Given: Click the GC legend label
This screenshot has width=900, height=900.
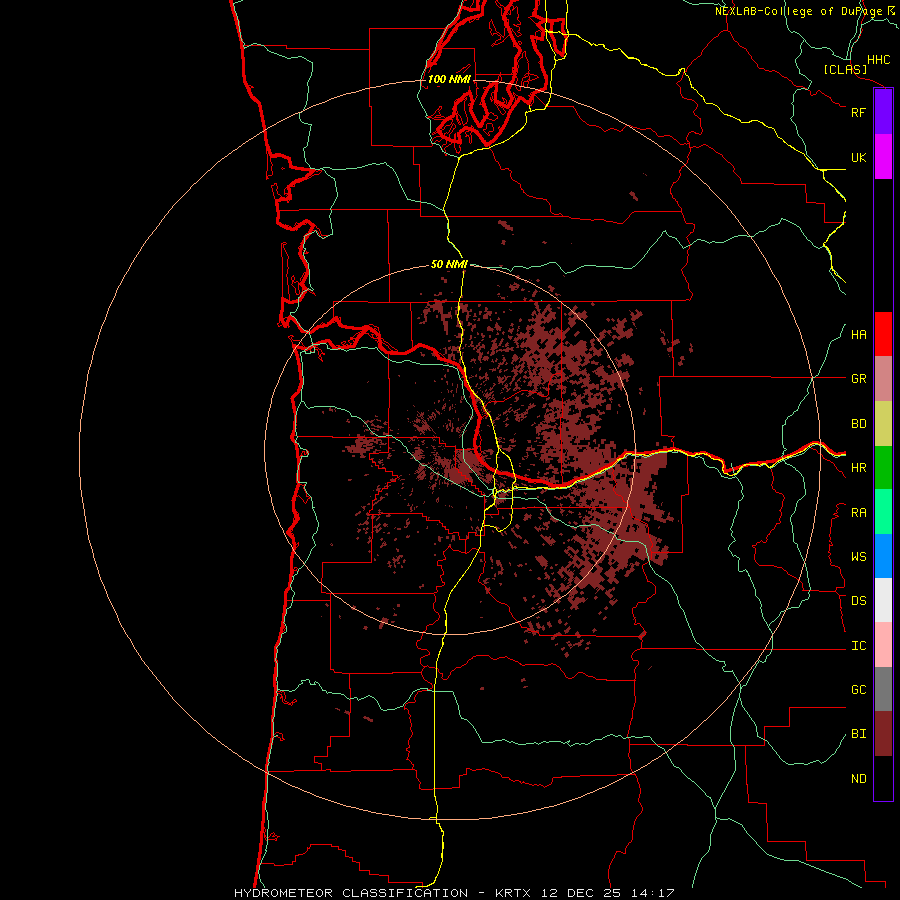Looking at the screenshot, I should click(858, 690).
